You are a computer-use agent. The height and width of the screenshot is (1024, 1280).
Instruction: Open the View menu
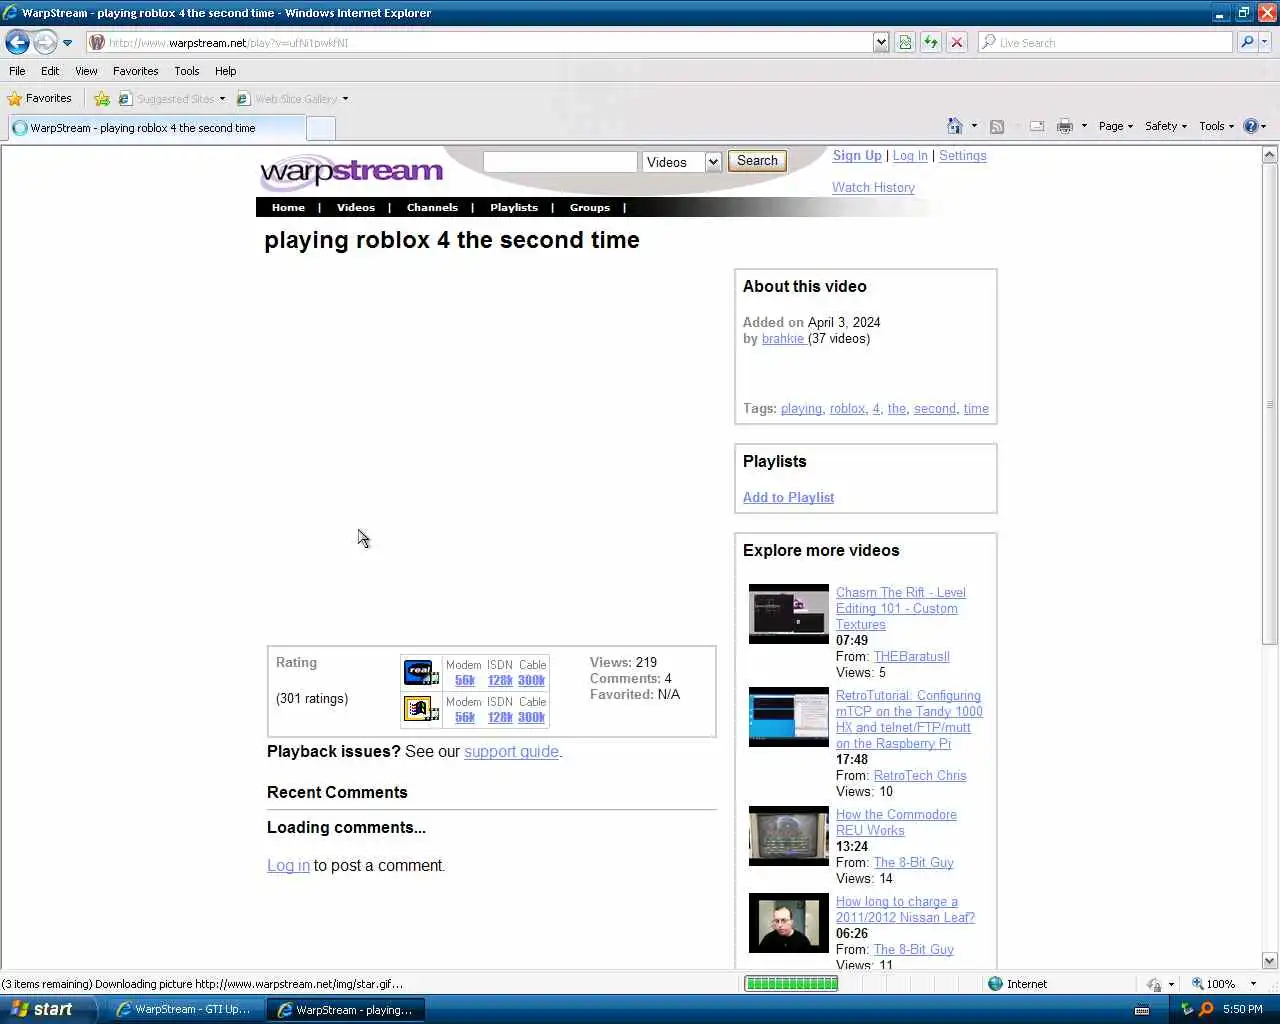(x=86, y=71)
